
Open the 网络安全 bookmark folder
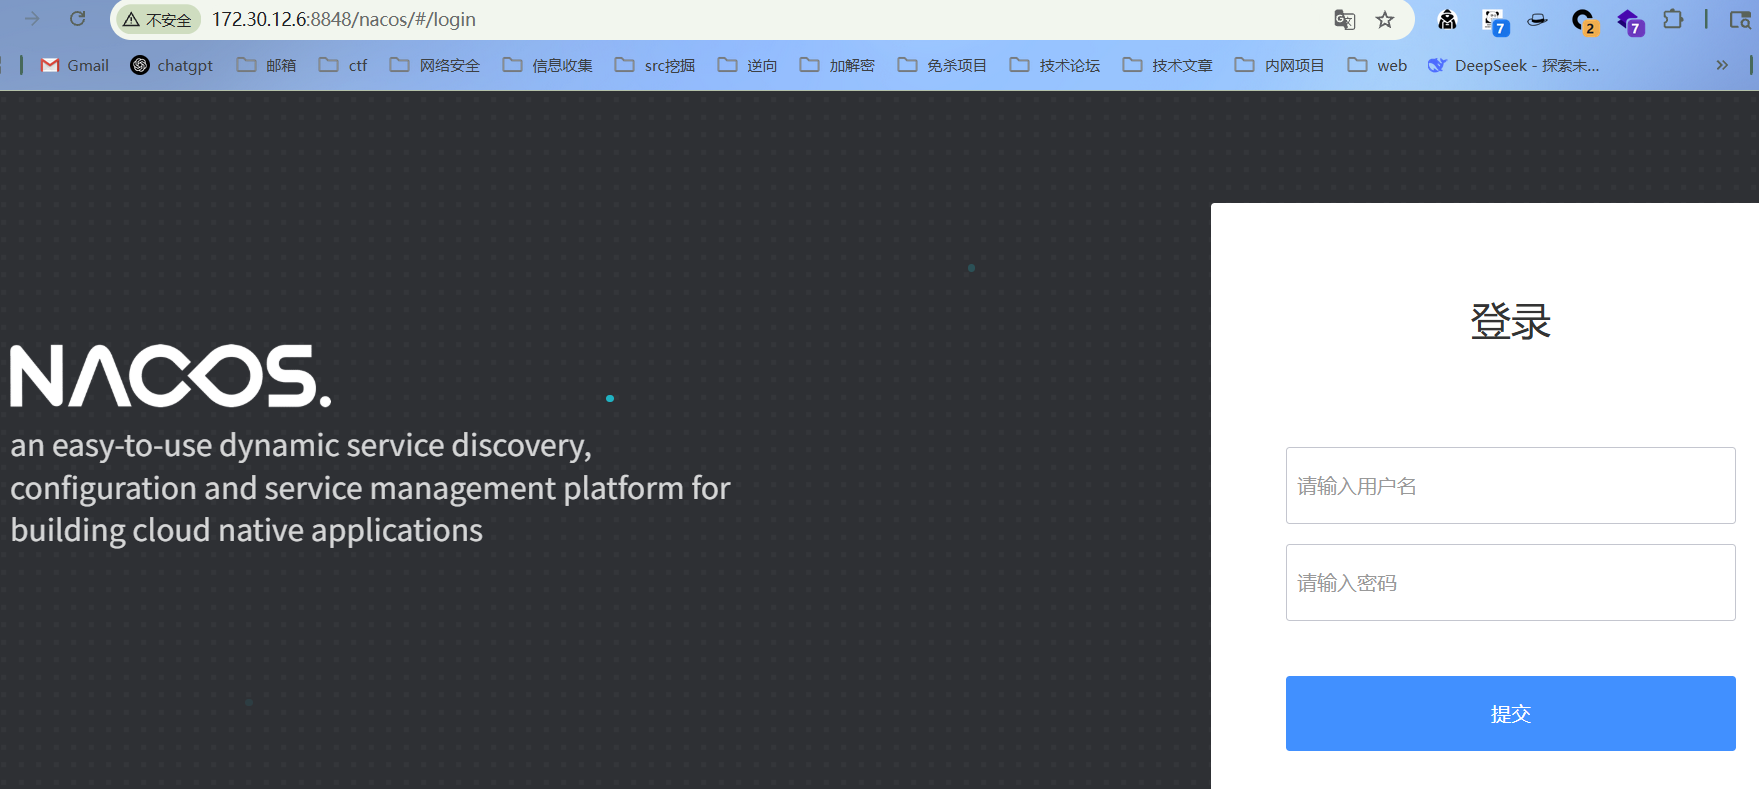435,65
